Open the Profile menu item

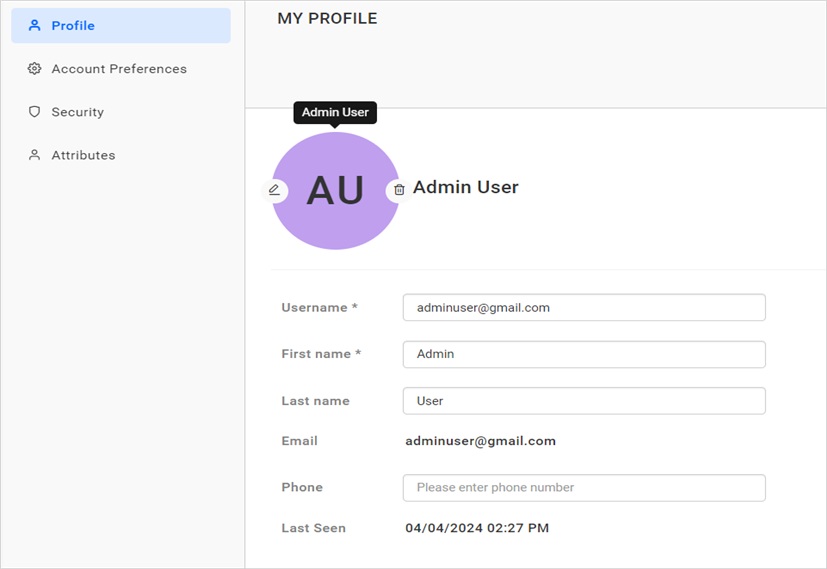click(121, 25)
